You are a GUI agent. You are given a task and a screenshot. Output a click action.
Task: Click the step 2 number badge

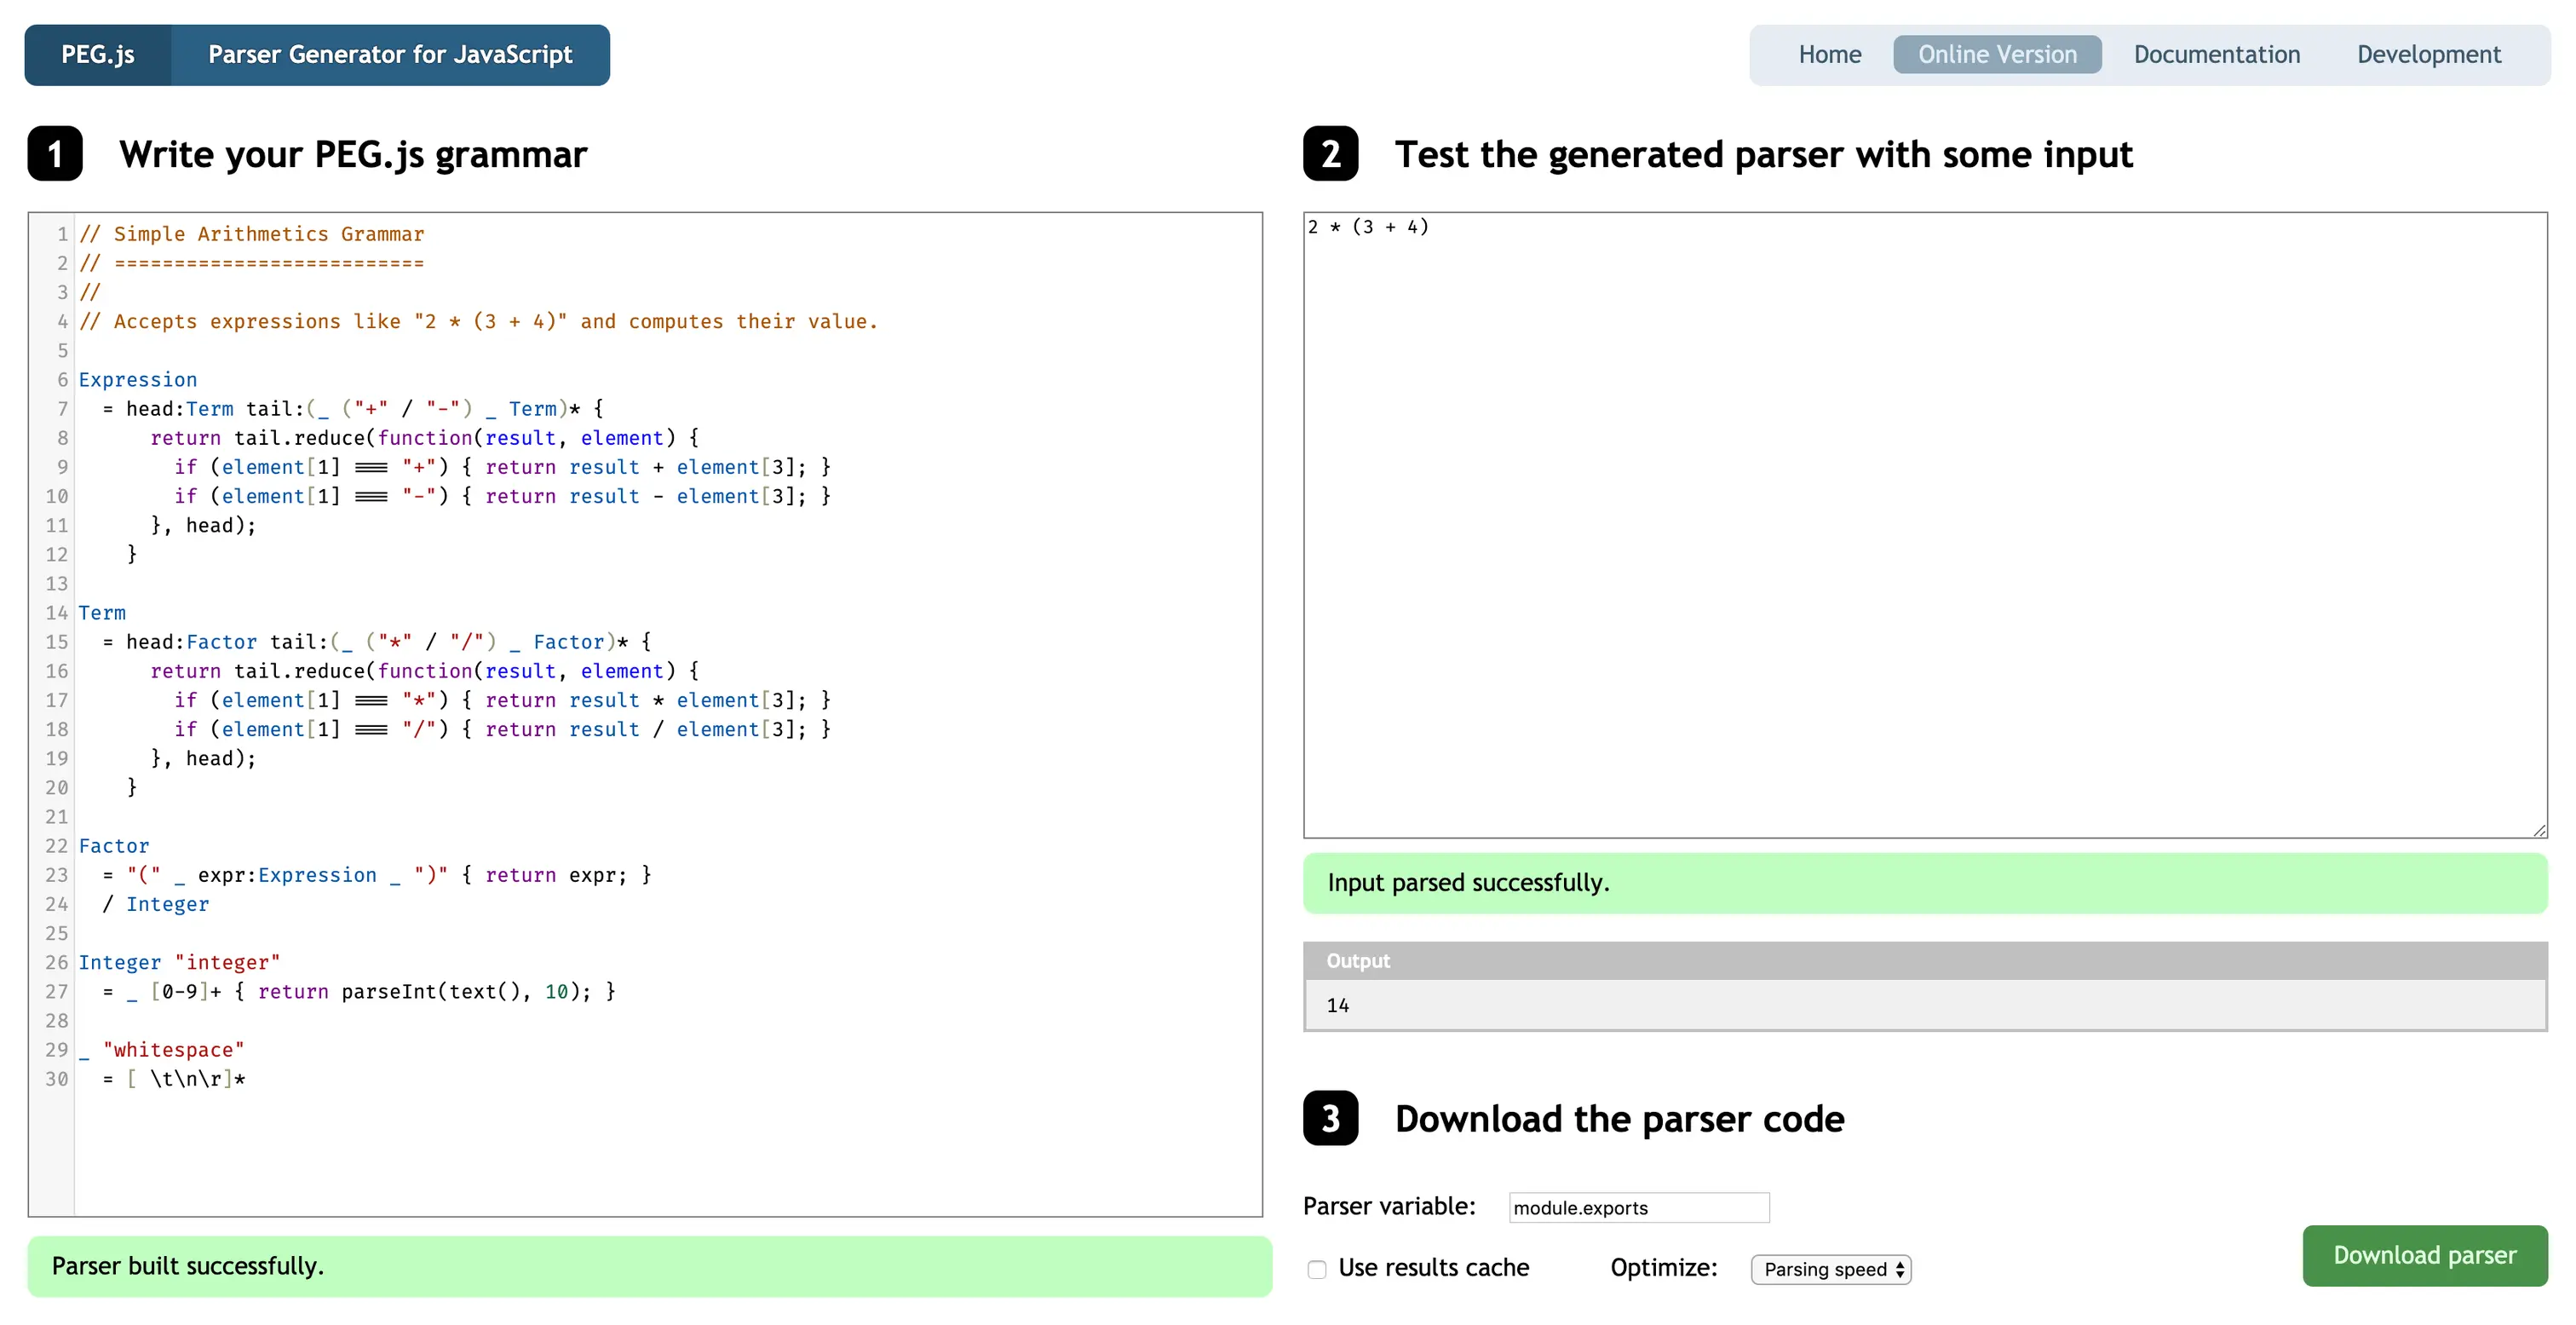1330,154
